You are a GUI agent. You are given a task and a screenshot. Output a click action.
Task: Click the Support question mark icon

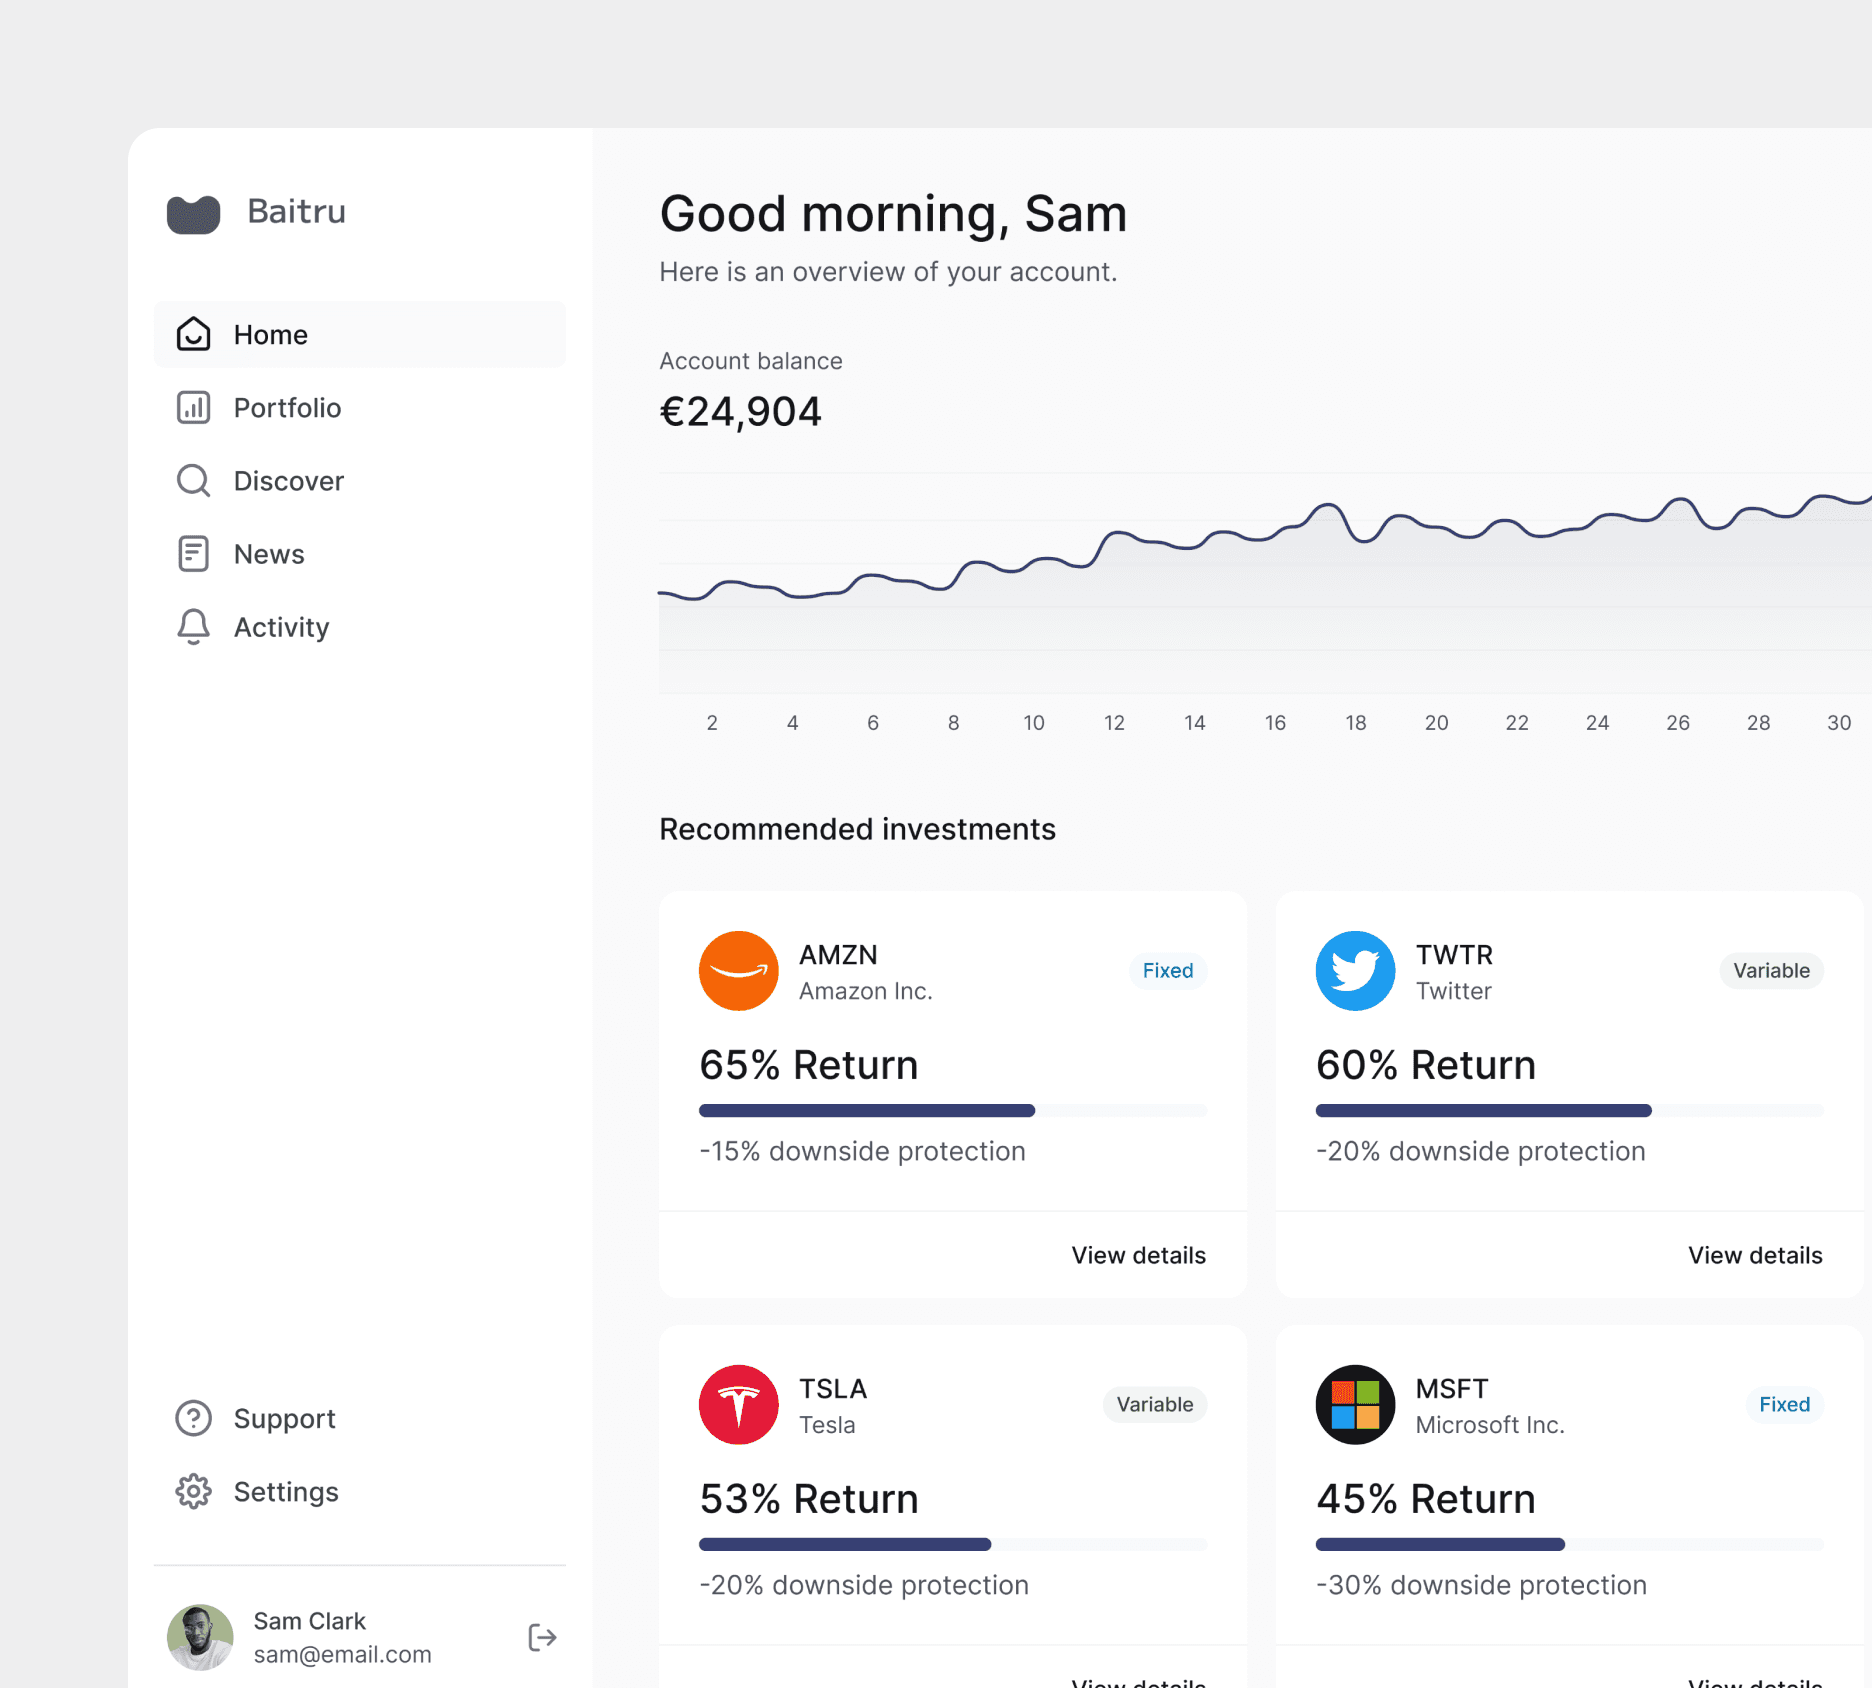pos(193,1418)
